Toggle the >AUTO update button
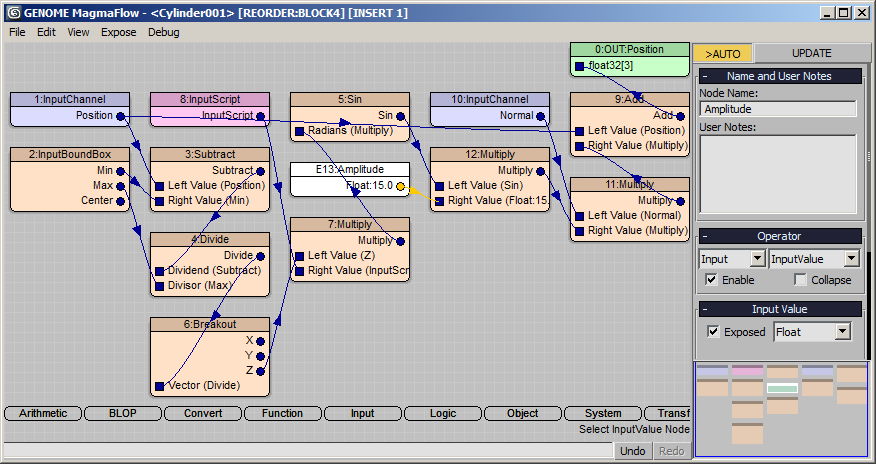Image resolution: width=876 pixels, height=464 pixels. (722, 54)
